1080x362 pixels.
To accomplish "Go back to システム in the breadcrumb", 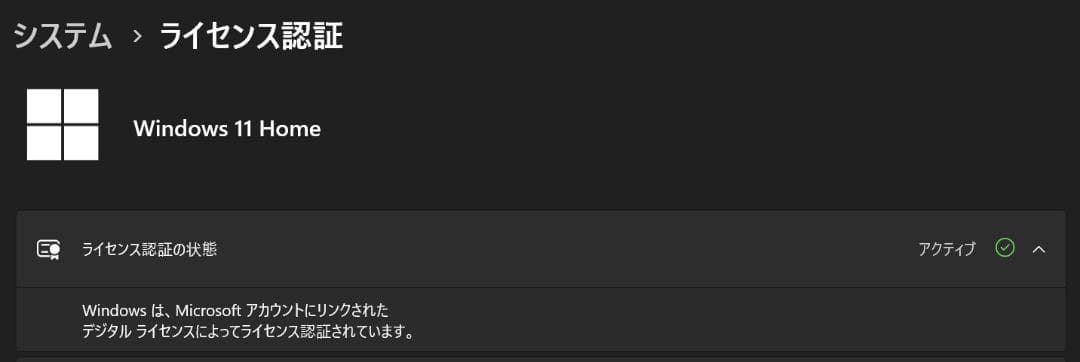I will coord(63,36).
